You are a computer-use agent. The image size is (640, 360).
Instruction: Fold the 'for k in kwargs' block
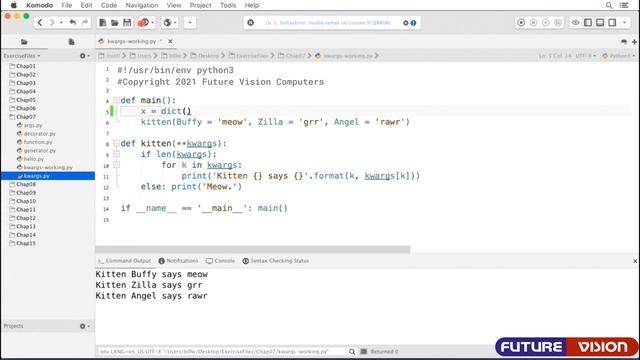click(x=116, y=165)
